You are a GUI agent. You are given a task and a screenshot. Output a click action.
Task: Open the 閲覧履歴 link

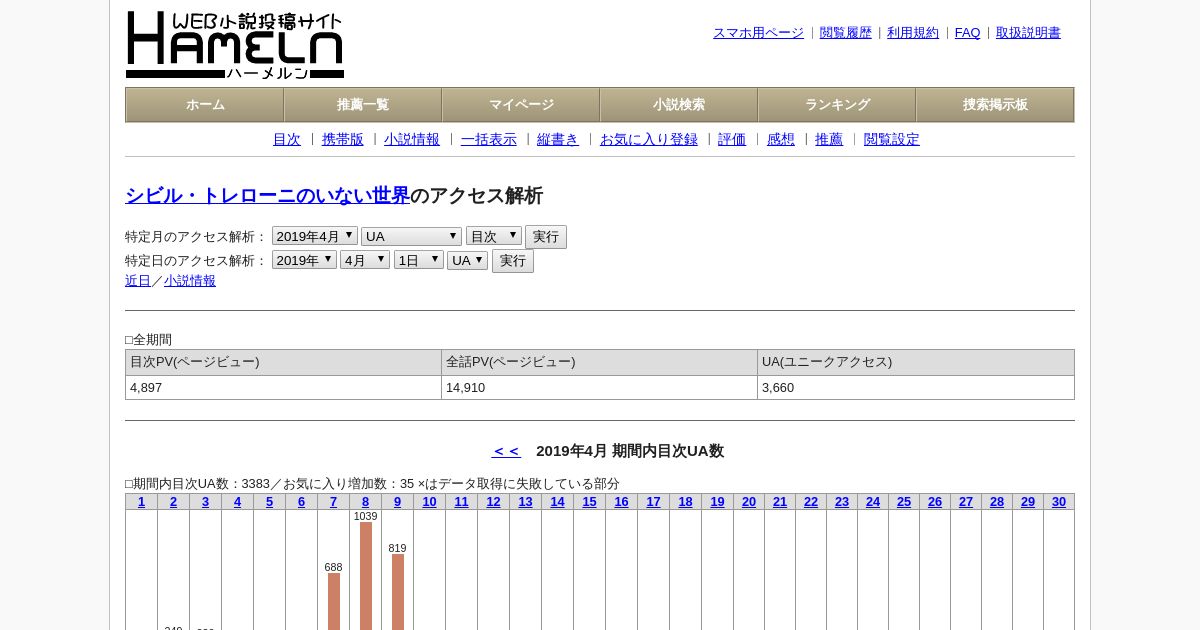[846, 33]
